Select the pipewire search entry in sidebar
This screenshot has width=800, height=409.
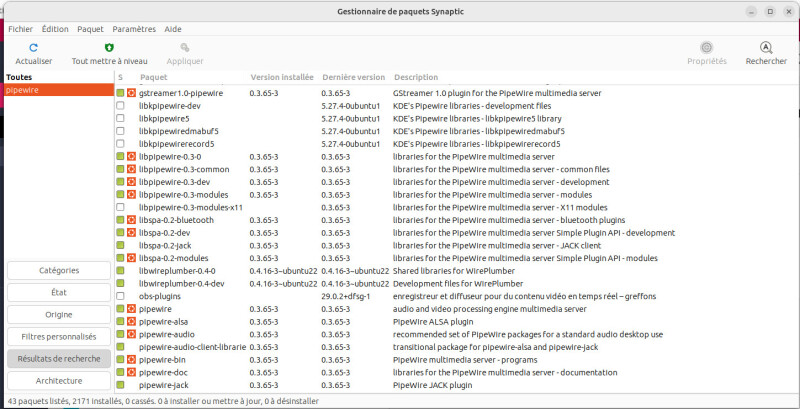coord(58,90)
